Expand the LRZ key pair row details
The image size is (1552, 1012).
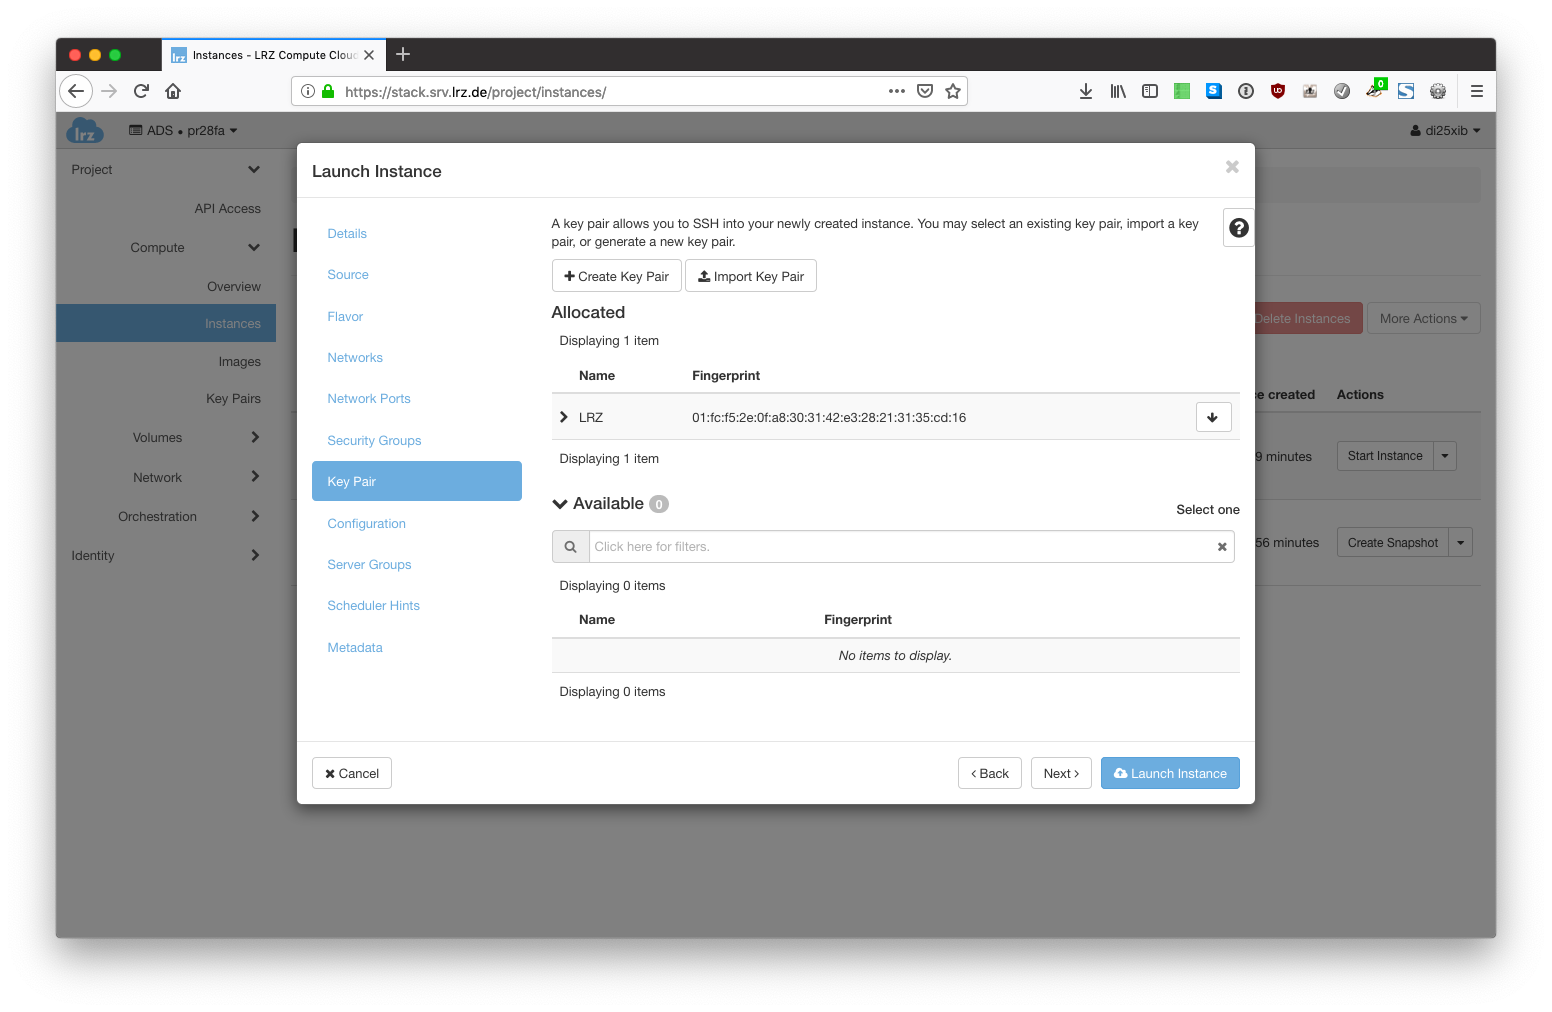click(564, 417)
